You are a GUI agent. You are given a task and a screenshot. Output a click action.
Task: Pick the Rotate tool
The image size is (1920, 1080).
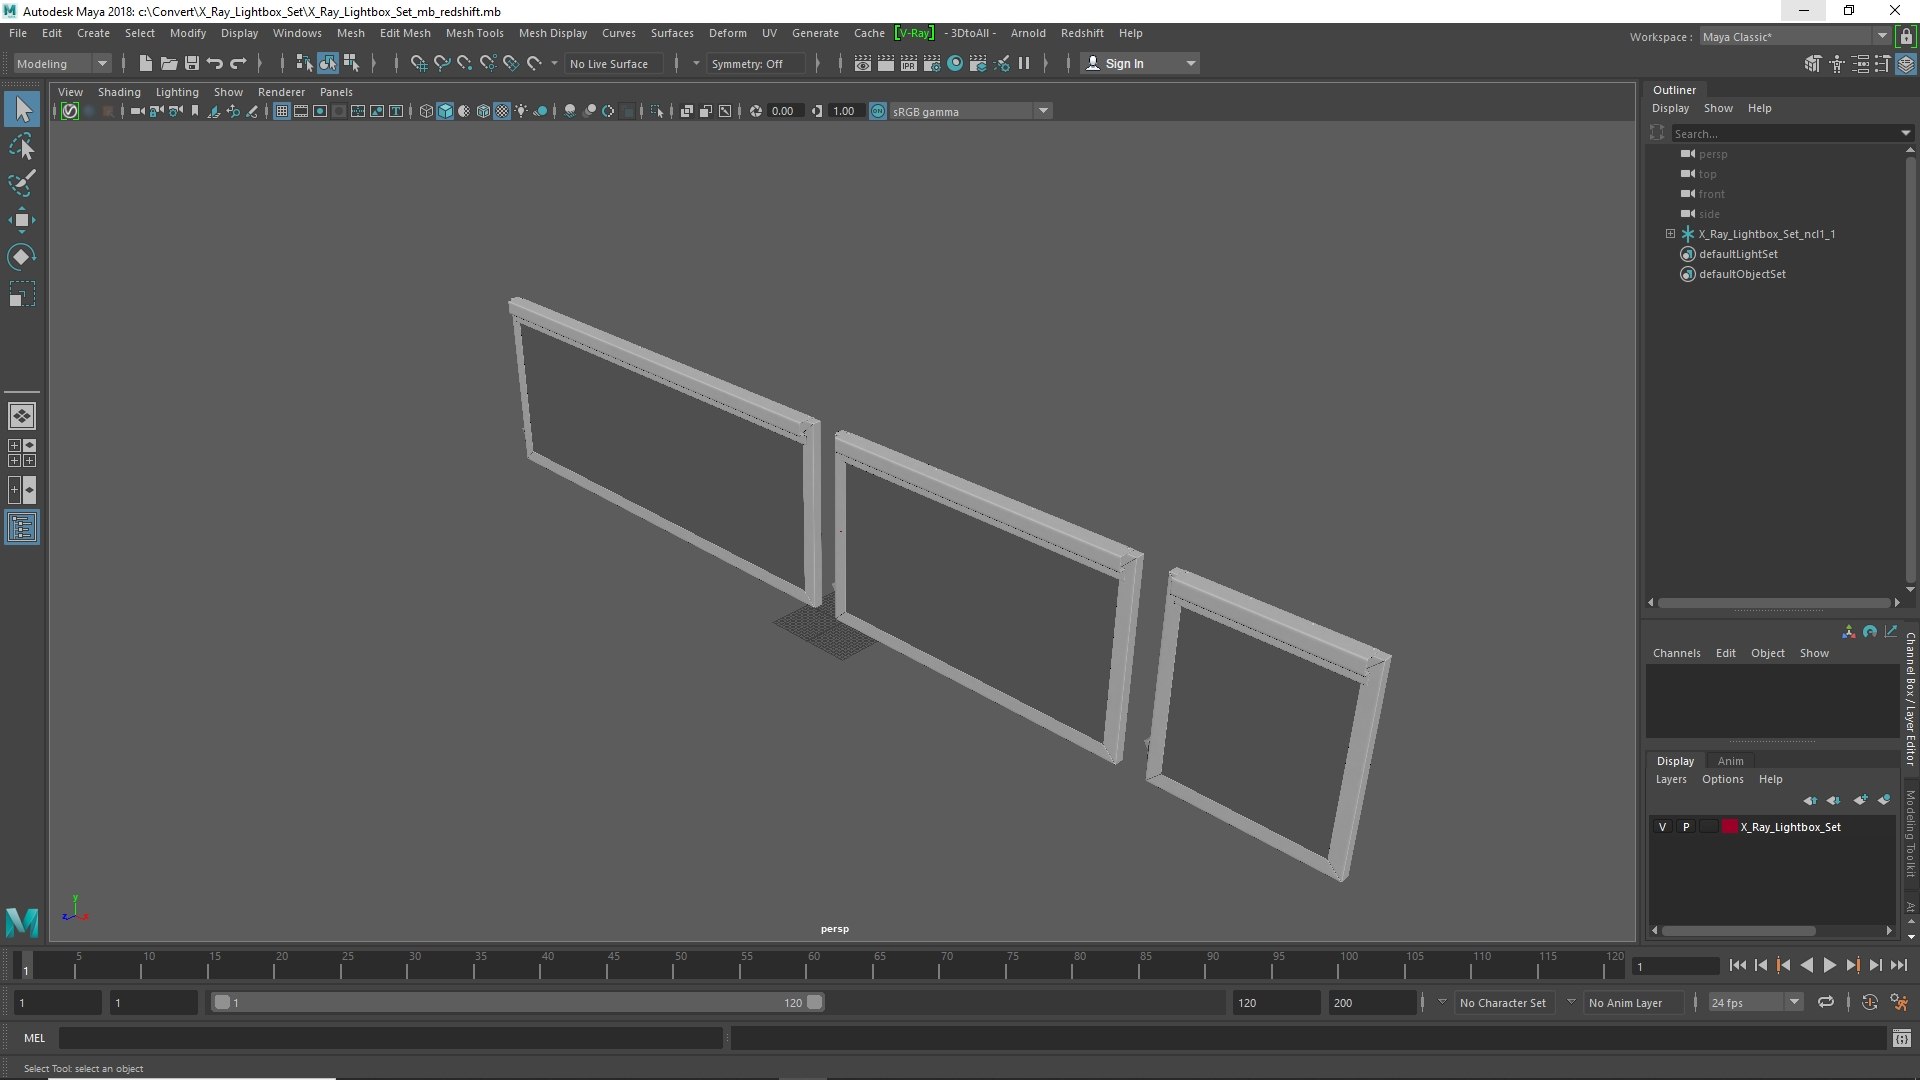click(x=22, y=257)
